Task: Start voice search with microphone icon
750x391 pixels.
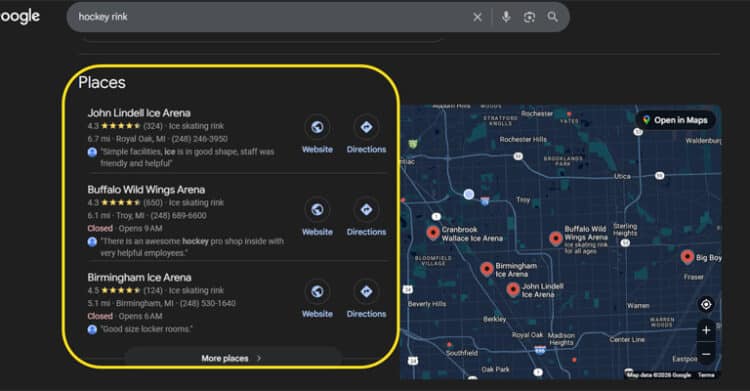Action: coord(506,17)
